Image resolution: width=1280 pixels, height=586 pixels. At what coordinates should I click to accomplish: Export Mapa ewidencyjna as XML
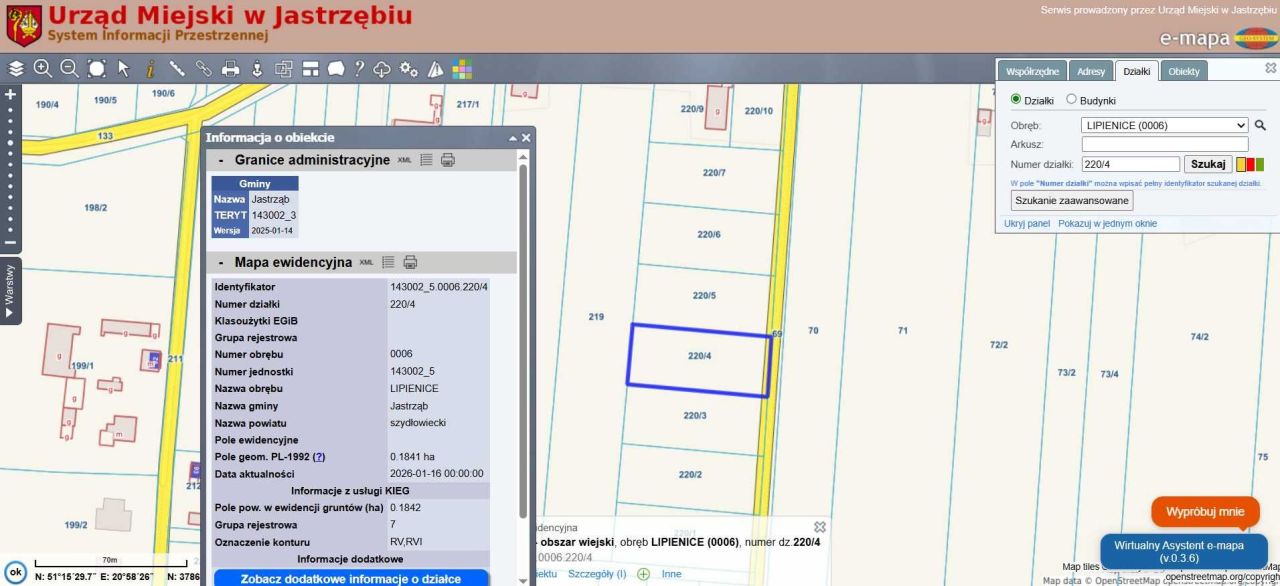[x=366, y=262]
